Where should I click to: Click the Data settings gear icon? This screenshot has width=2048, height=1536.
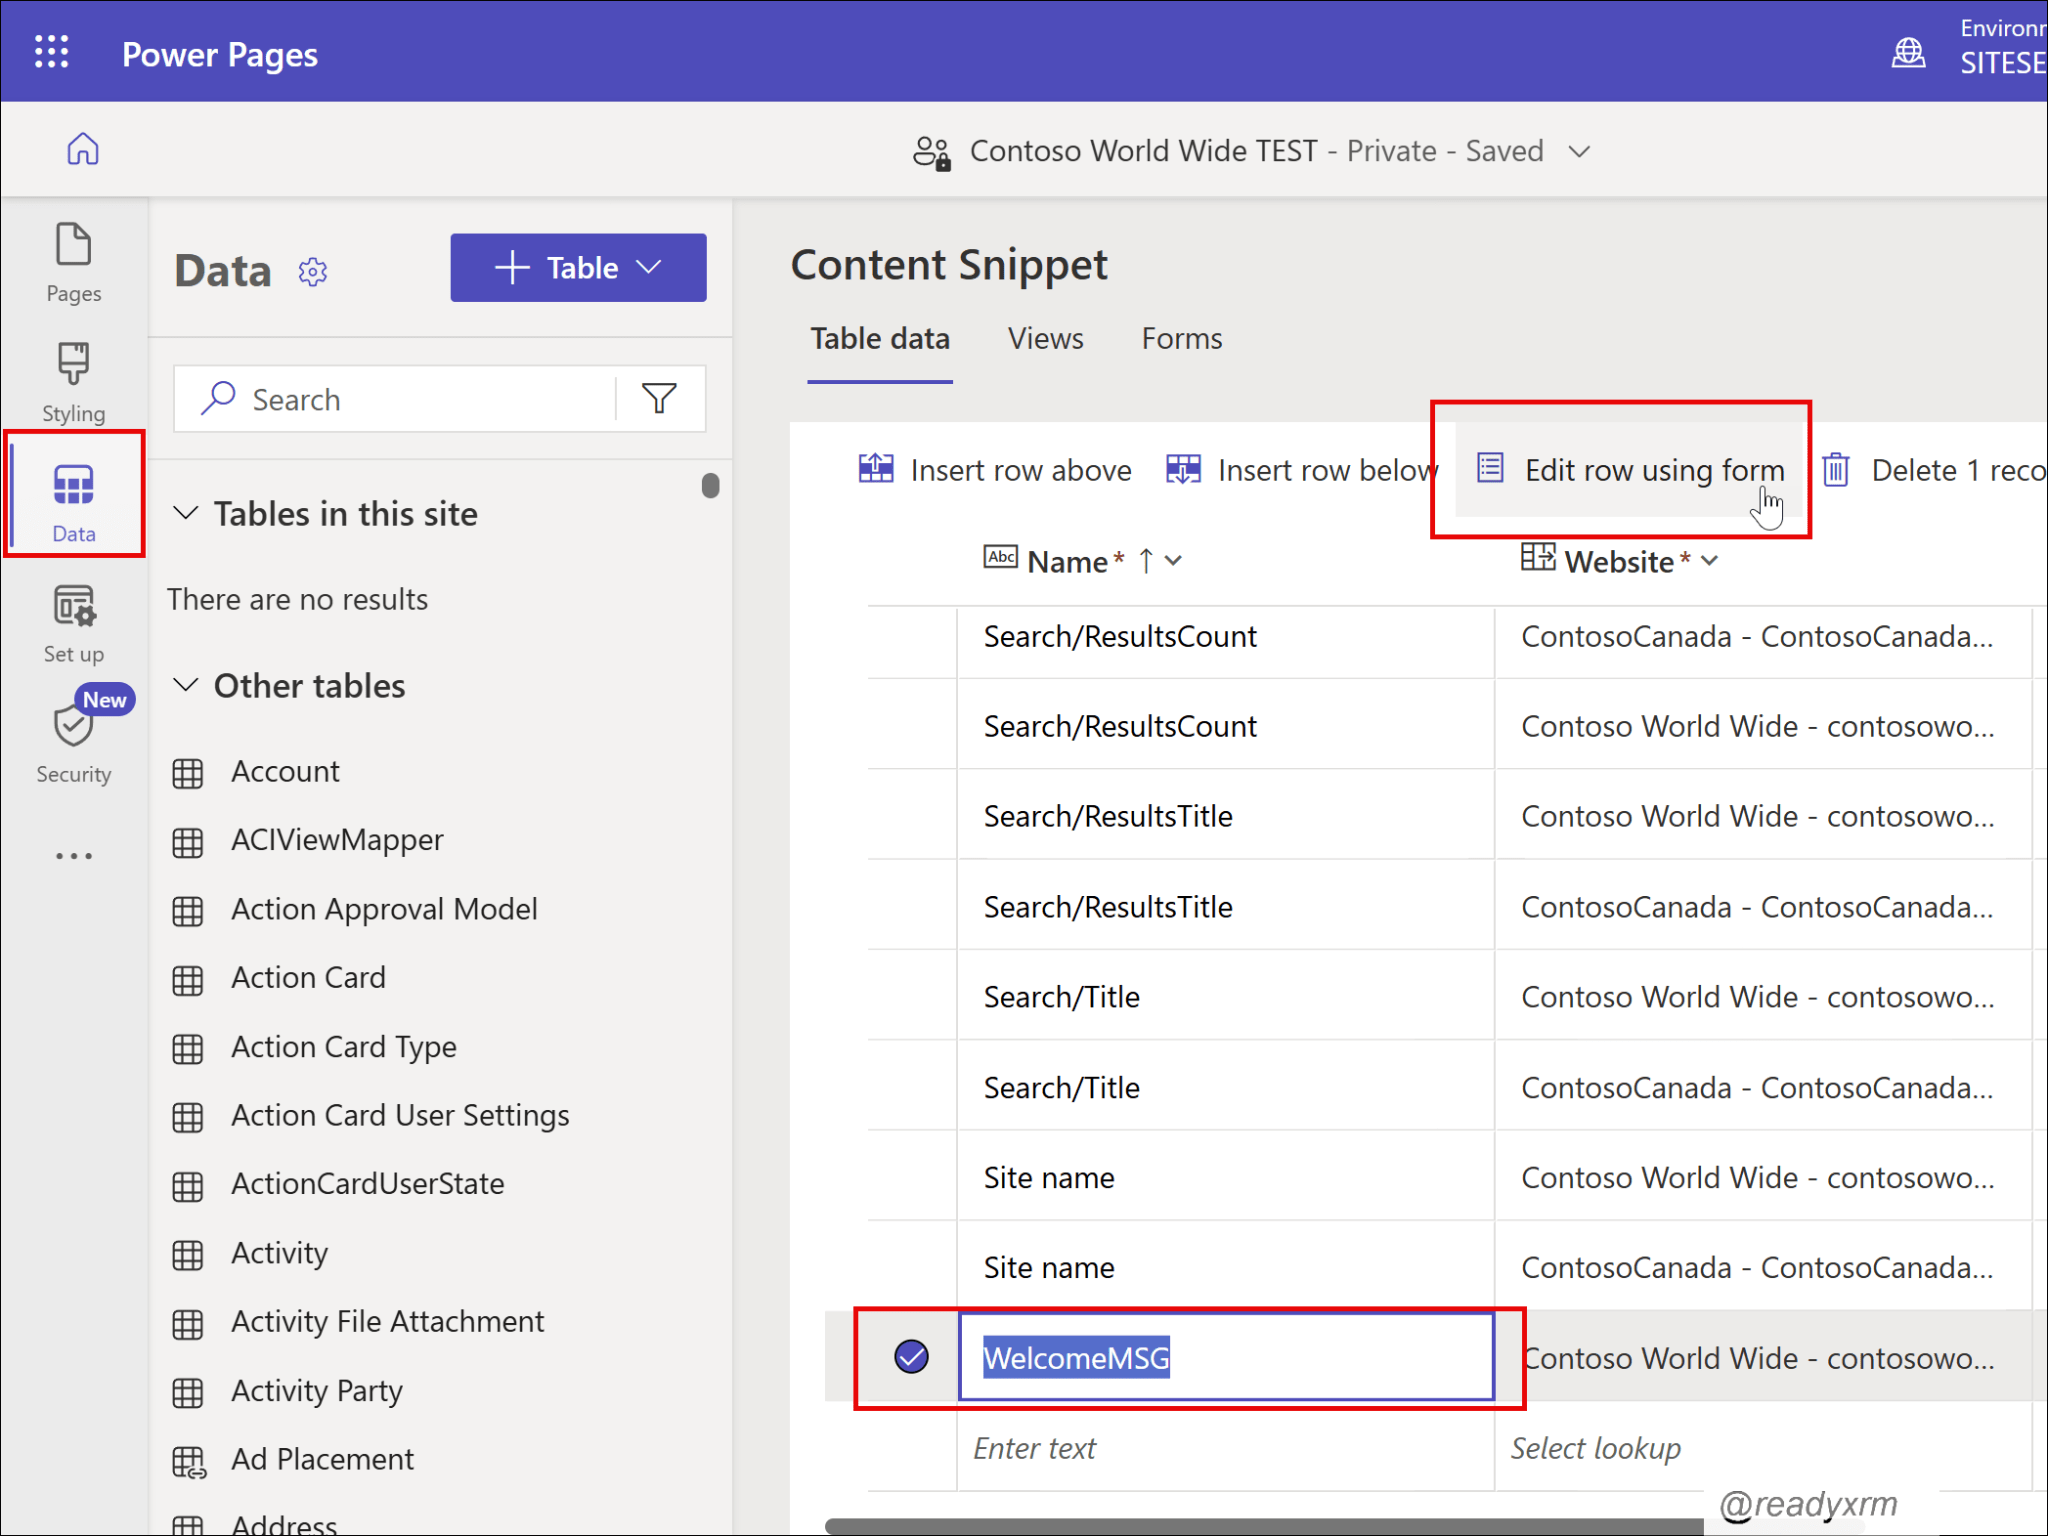point(313,271)
